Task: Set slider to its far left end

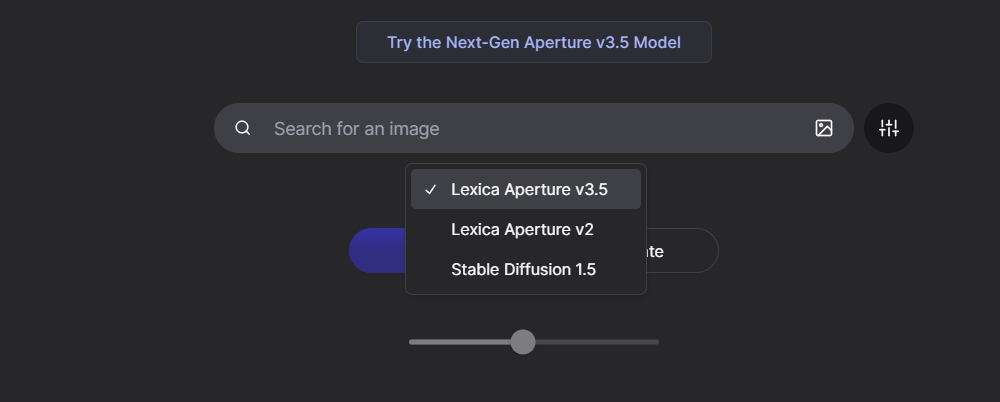Action: pyautogui.click(x=410, y=342)
